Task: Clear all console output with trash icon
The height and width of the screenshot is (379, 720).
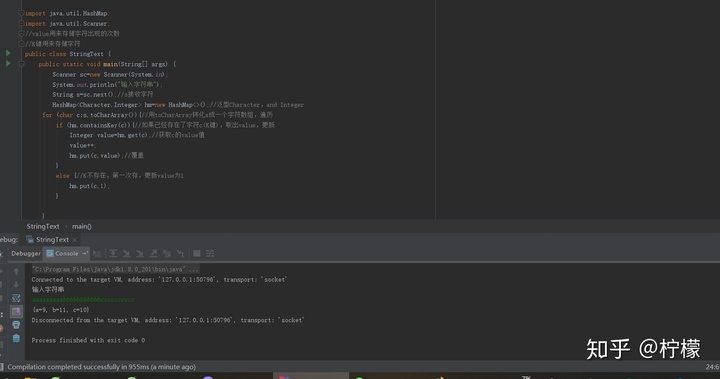Action: (16, 338)
